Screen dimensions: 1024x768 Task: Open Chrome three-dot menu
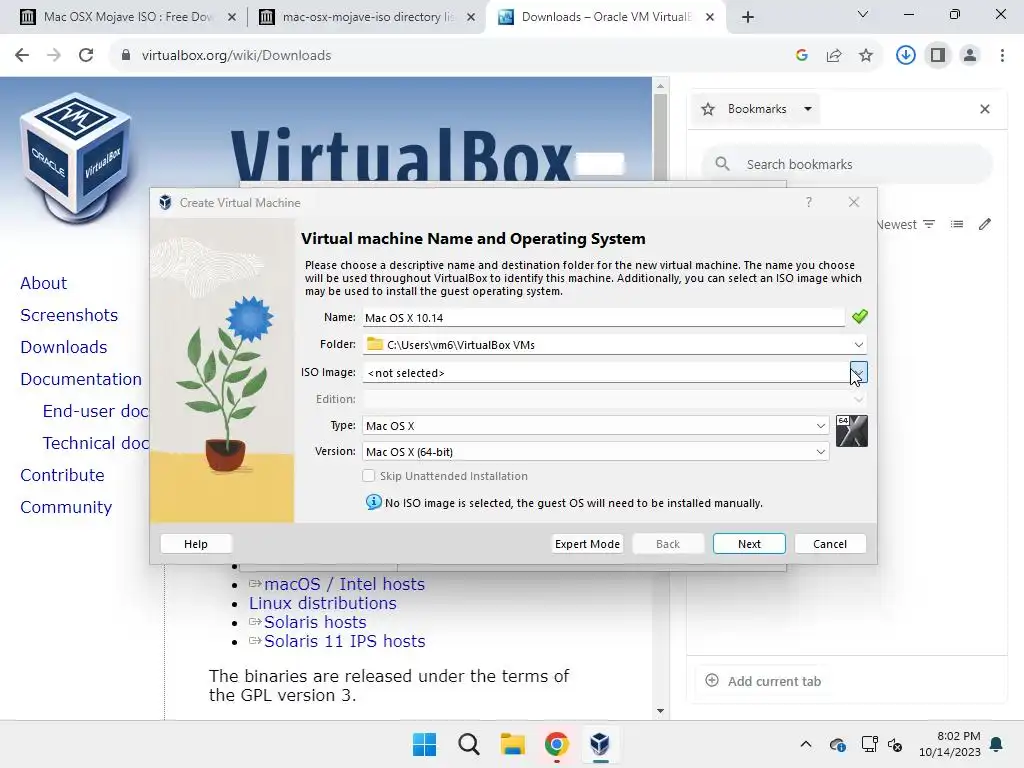pyautogui.click(x=1002, y=56)
